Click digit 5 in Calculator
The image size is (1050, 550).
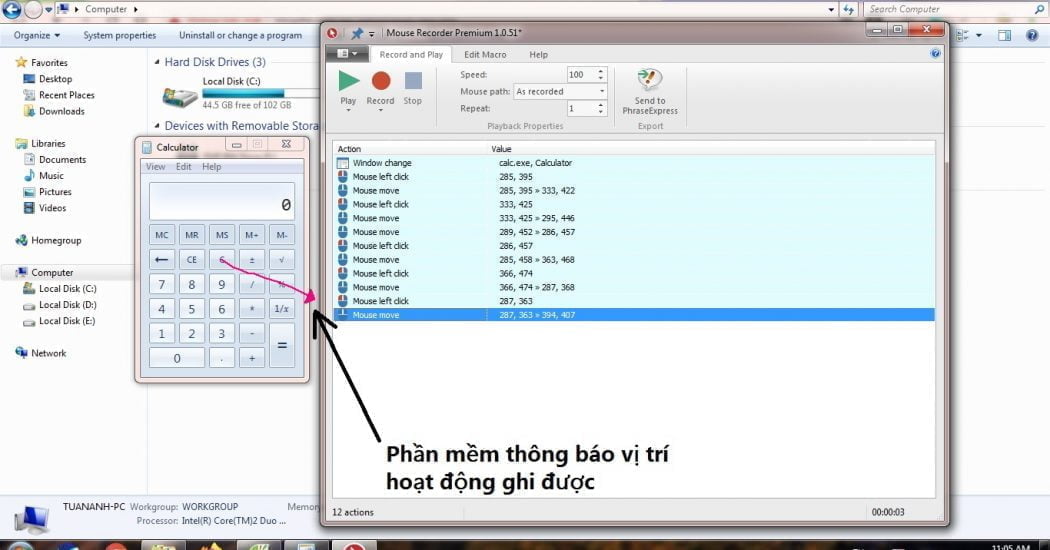(192, 310)
